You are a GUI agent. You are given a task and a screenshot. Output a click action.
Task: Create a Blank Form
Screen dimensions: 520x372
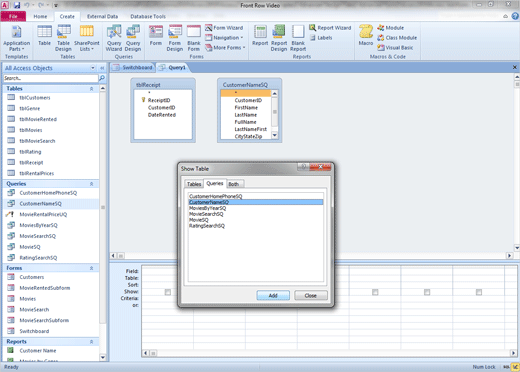[x=194, y=38]
